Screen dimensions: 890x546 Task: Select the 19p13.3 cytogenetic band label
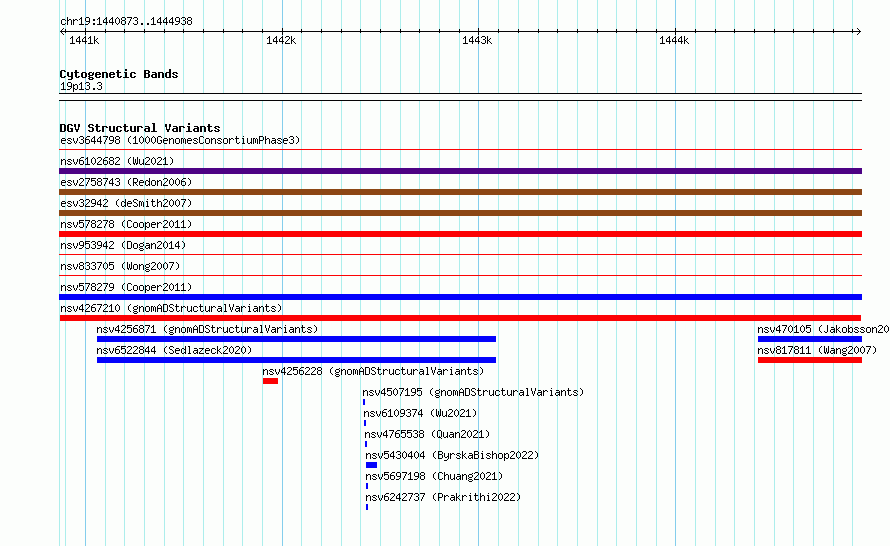click(x=81, y=86)
